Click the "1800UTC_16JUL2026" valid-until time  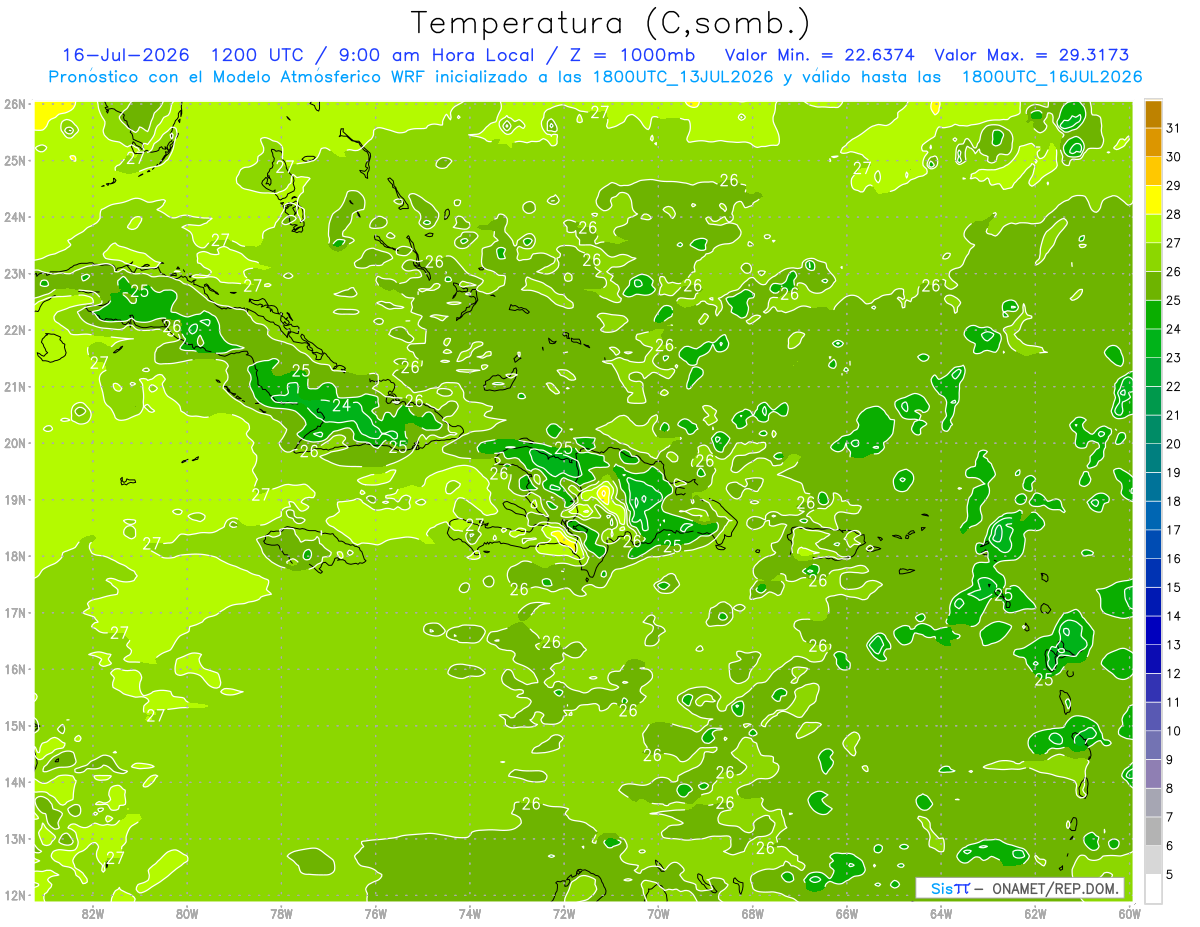1052,77
